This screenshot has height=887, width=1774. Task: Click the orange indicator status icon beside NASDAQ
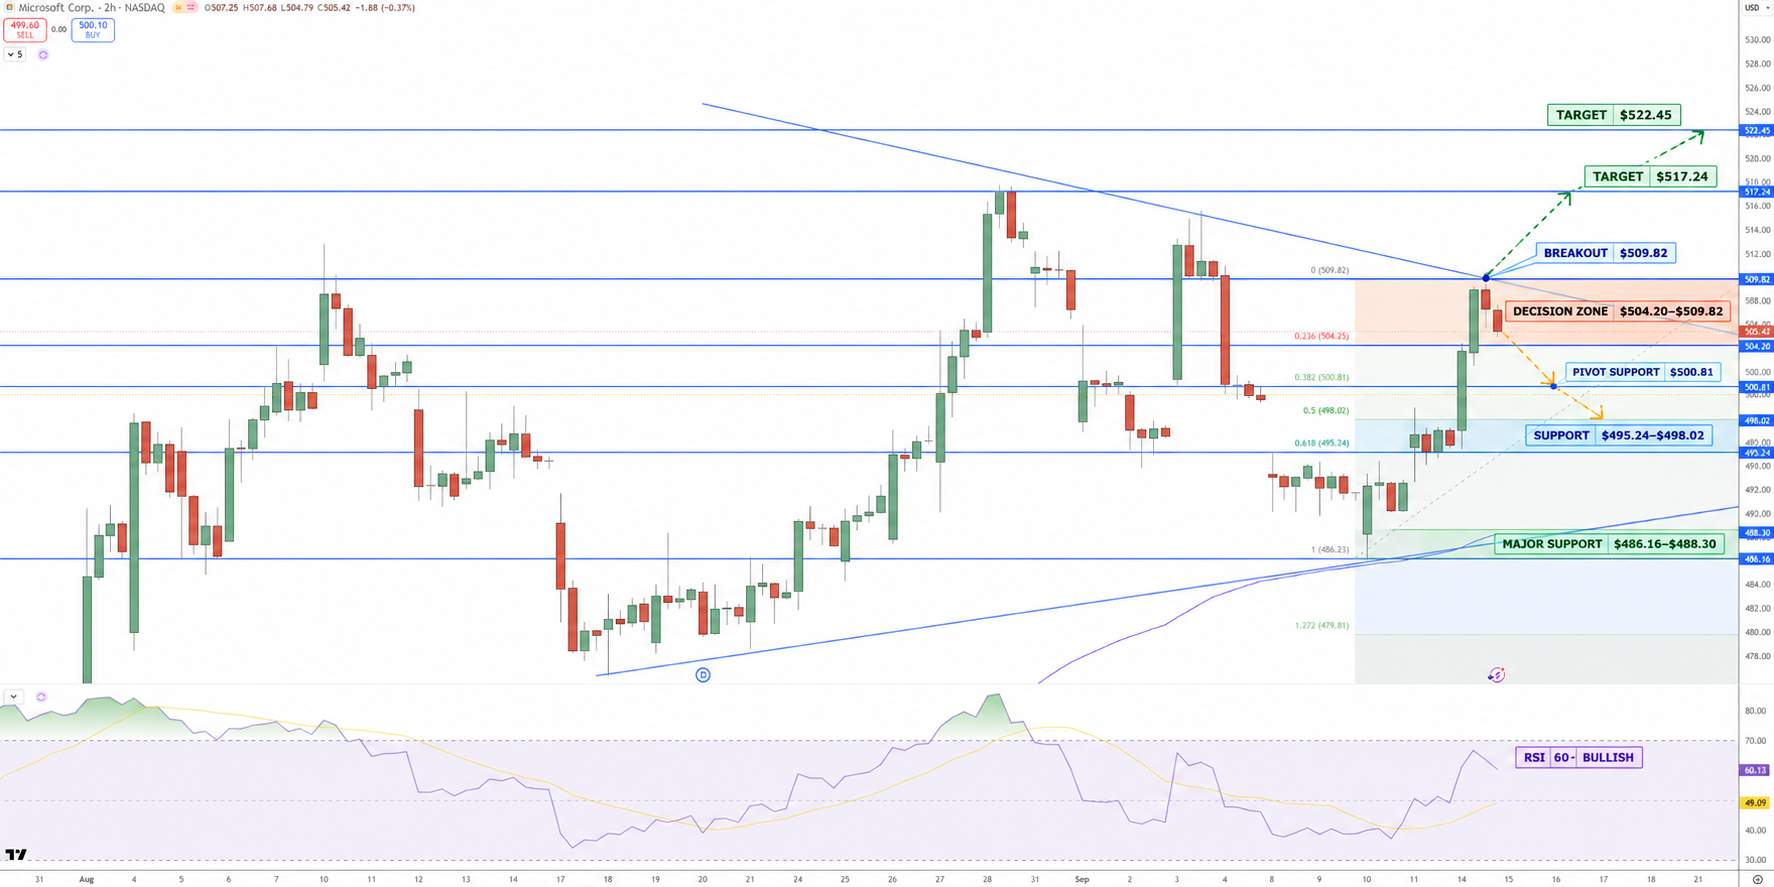(178, 7)
